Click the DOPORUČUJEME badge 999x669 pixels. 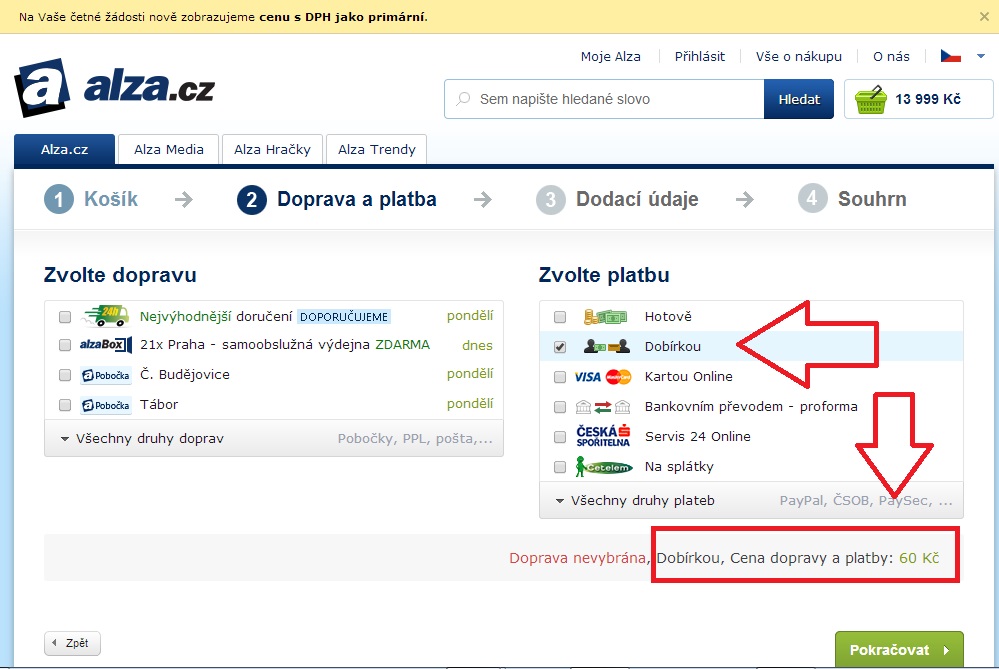tap(344, 317)
